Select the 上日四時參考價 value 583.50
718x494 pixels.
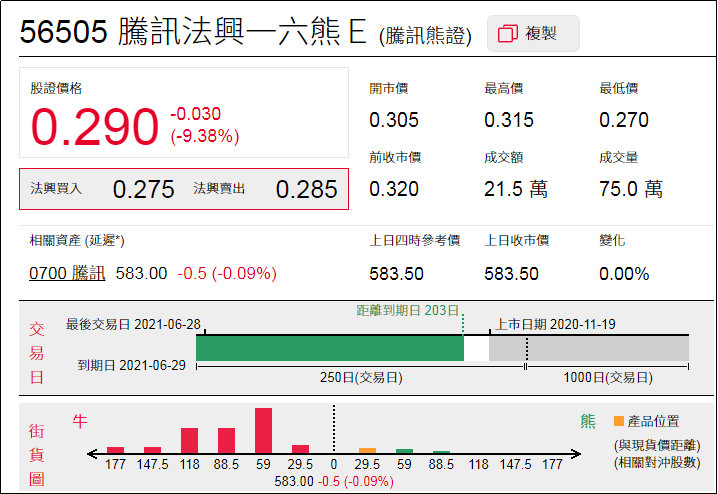tap(396, 274)
